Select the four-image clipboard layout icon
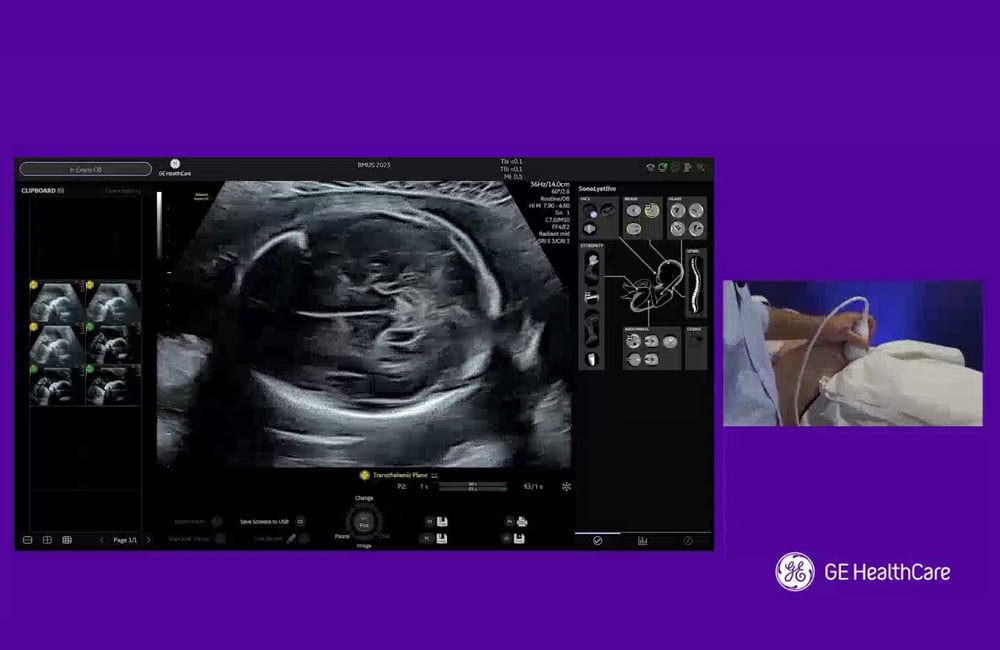1000x650 pixels. pyautogui.click(x=47, y=540)
